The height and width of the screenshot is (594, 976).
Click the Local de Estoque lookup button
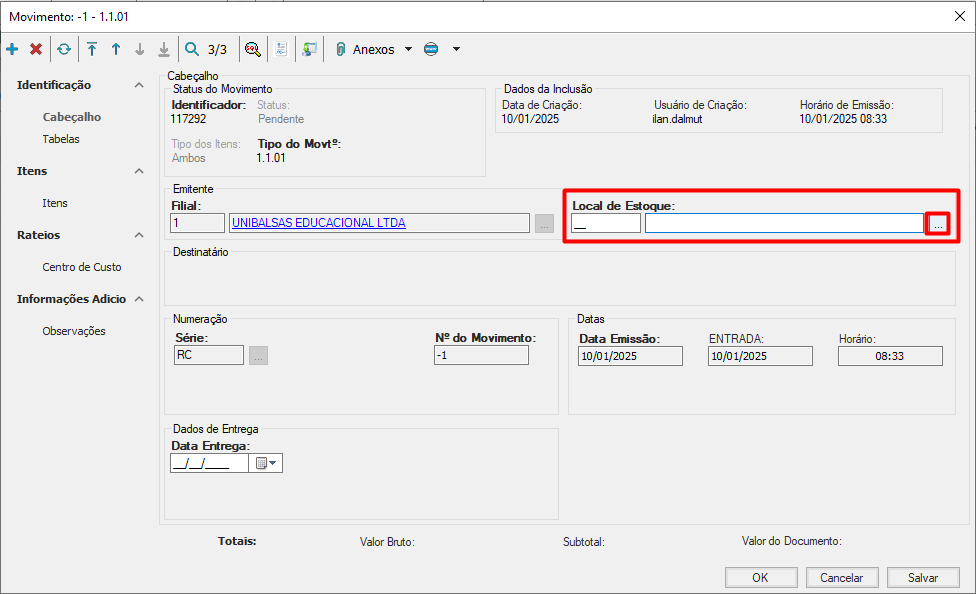937,224
